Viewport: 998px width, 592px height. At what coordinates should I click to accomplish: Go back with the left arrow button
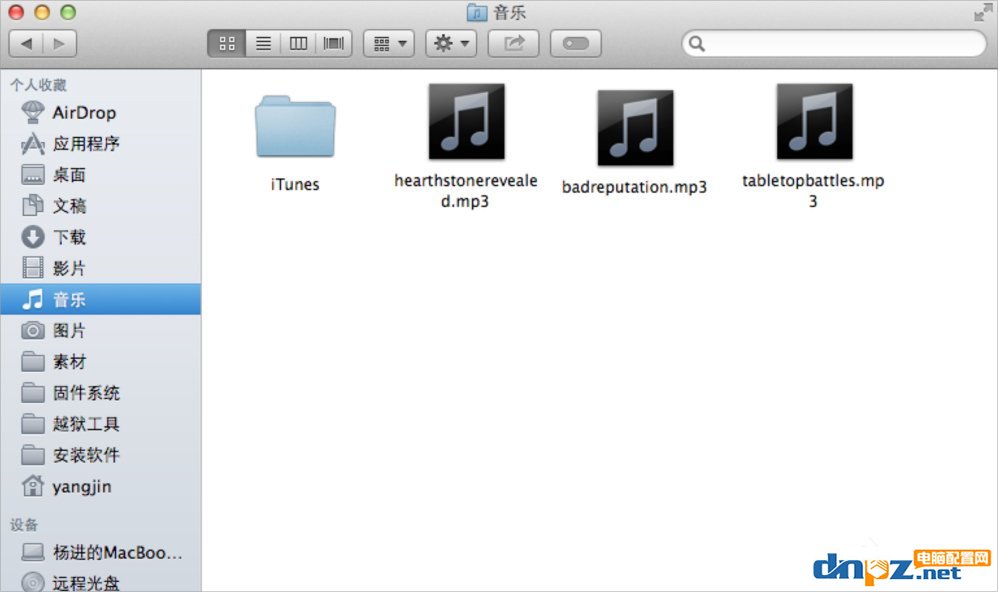[26, 43]
